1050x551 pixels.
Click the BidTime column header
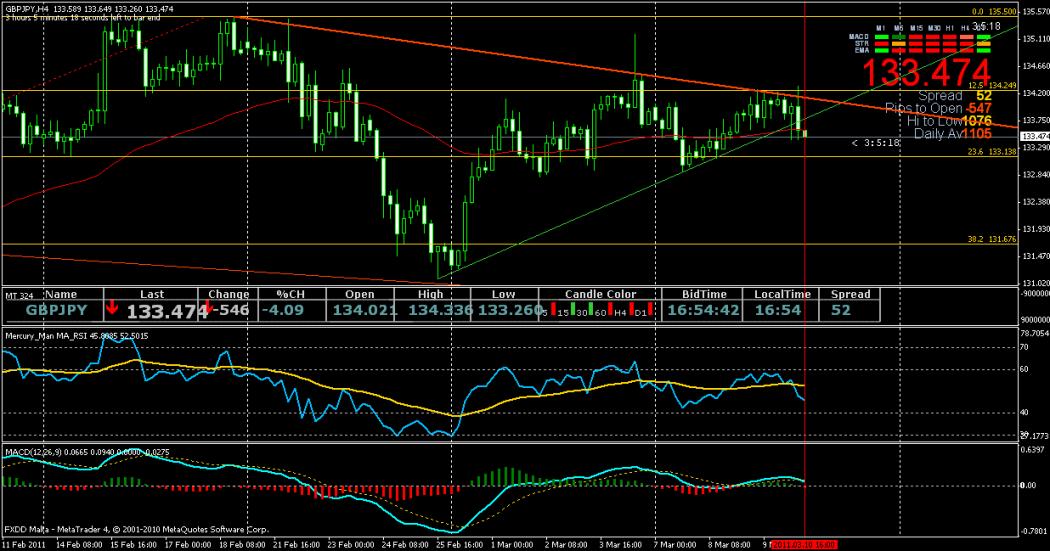point(704,294)
